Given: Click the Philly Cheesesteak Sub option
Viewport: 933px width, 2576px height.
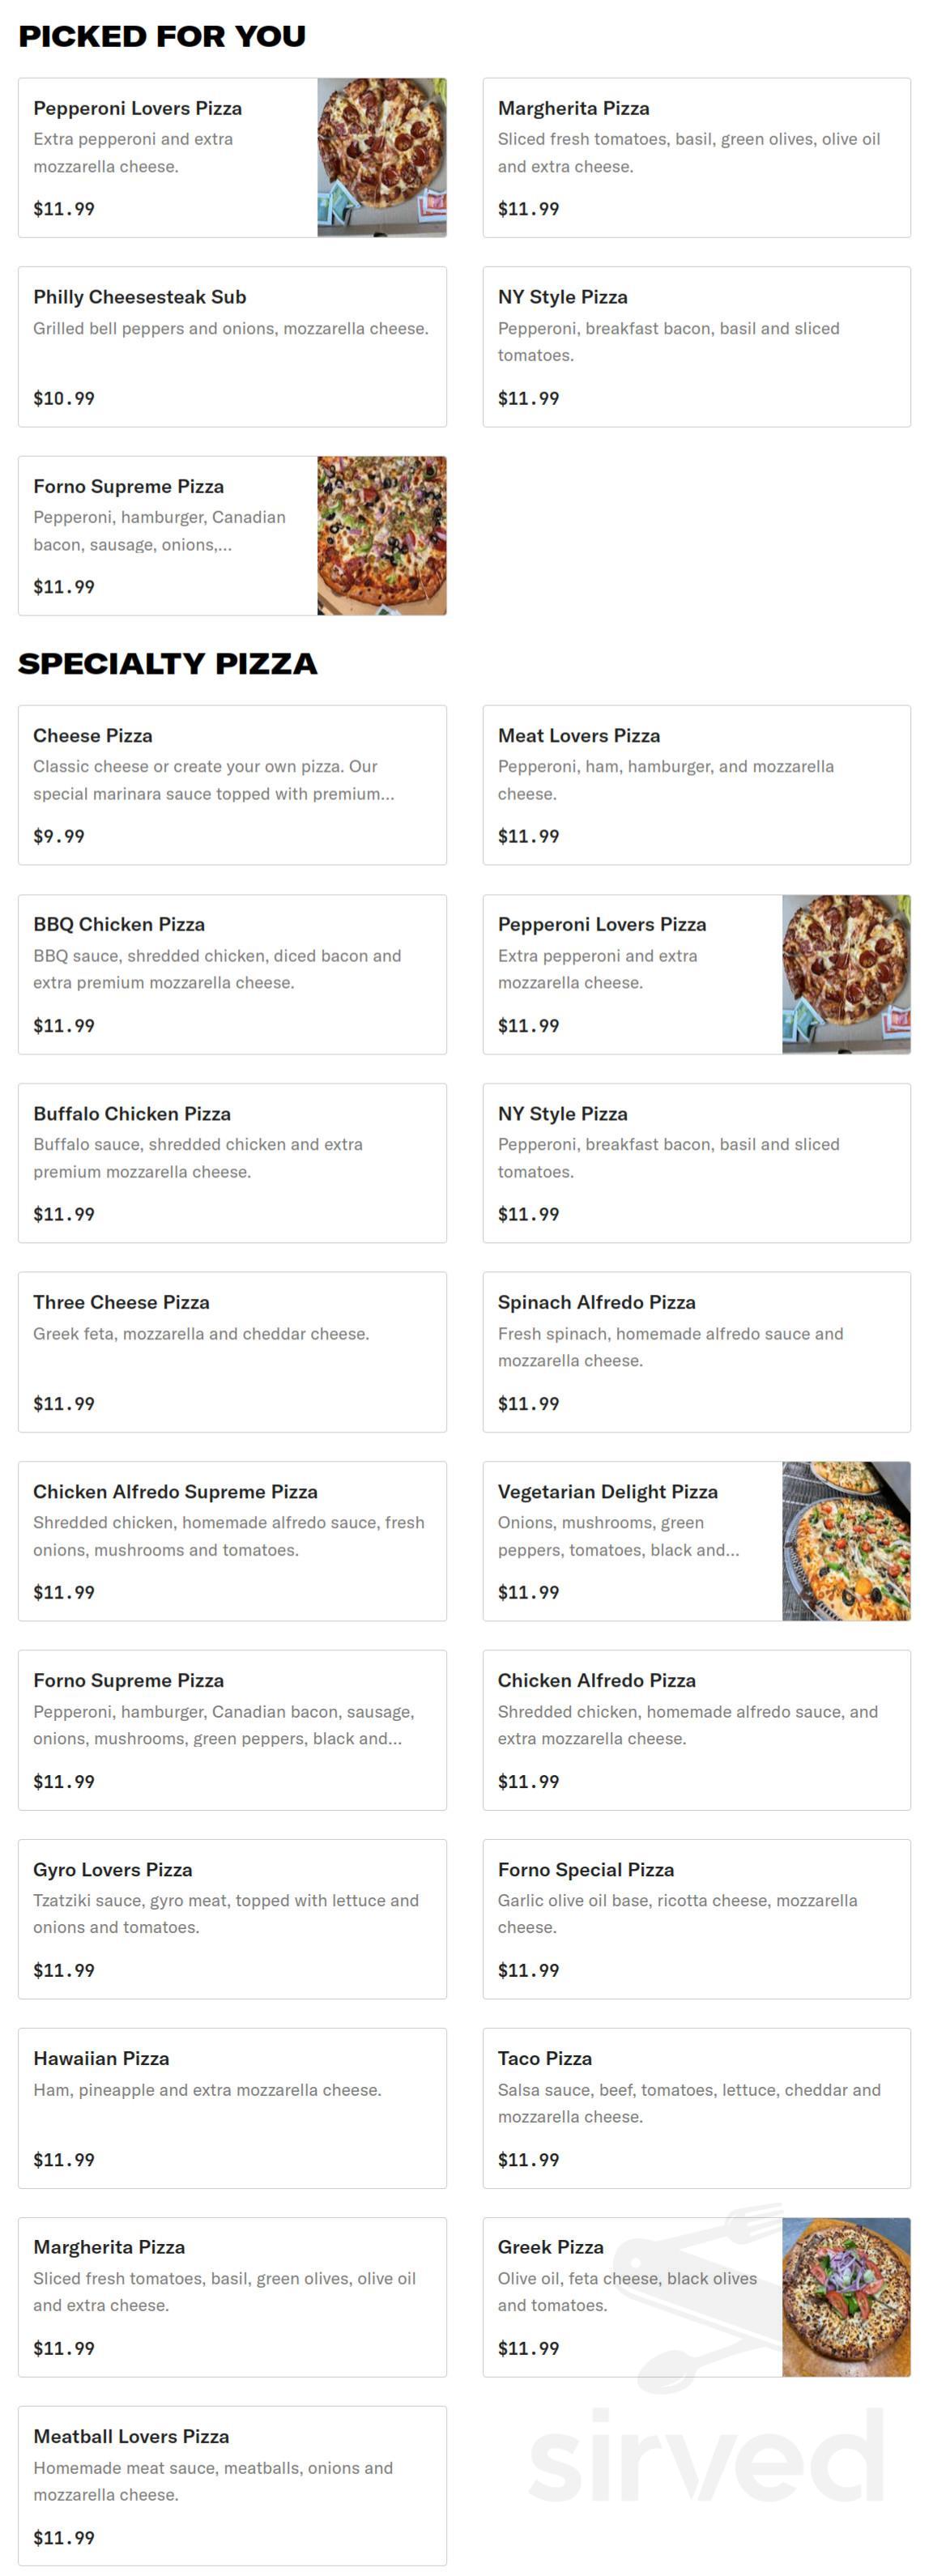Looking at the screenshot, I should pyautogui.click(x=230, y=345).
